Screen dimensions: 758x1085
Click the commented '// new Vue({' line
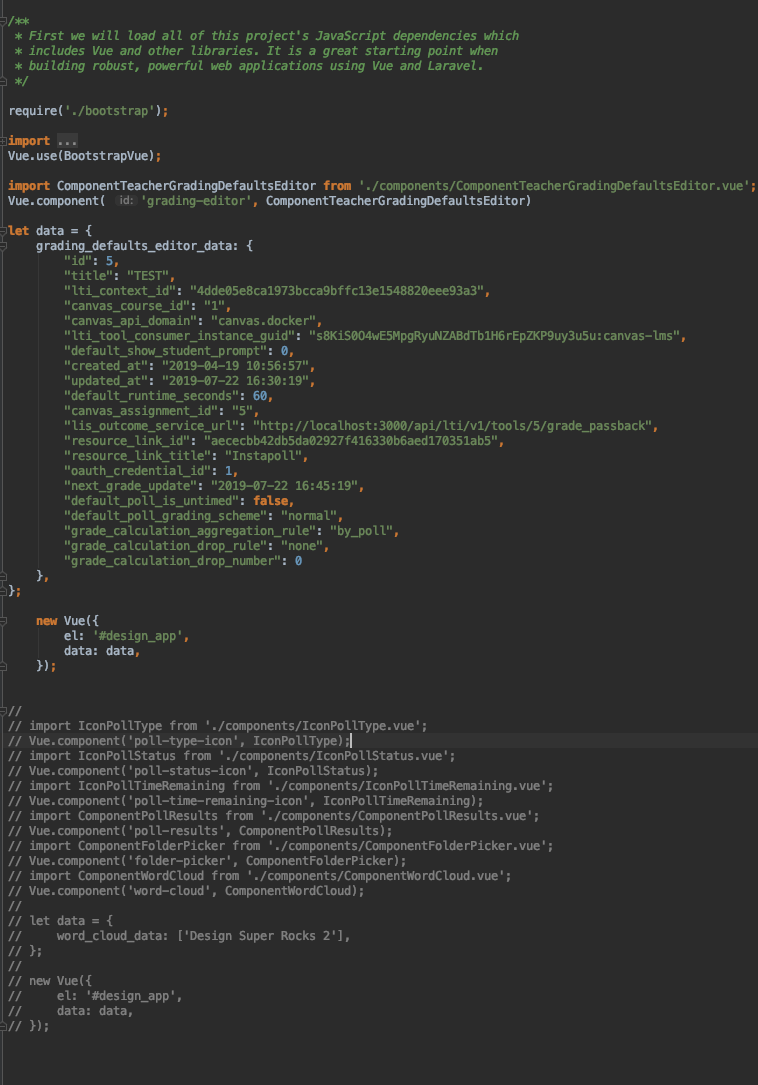pyautogui.click(x=50, y=981)
